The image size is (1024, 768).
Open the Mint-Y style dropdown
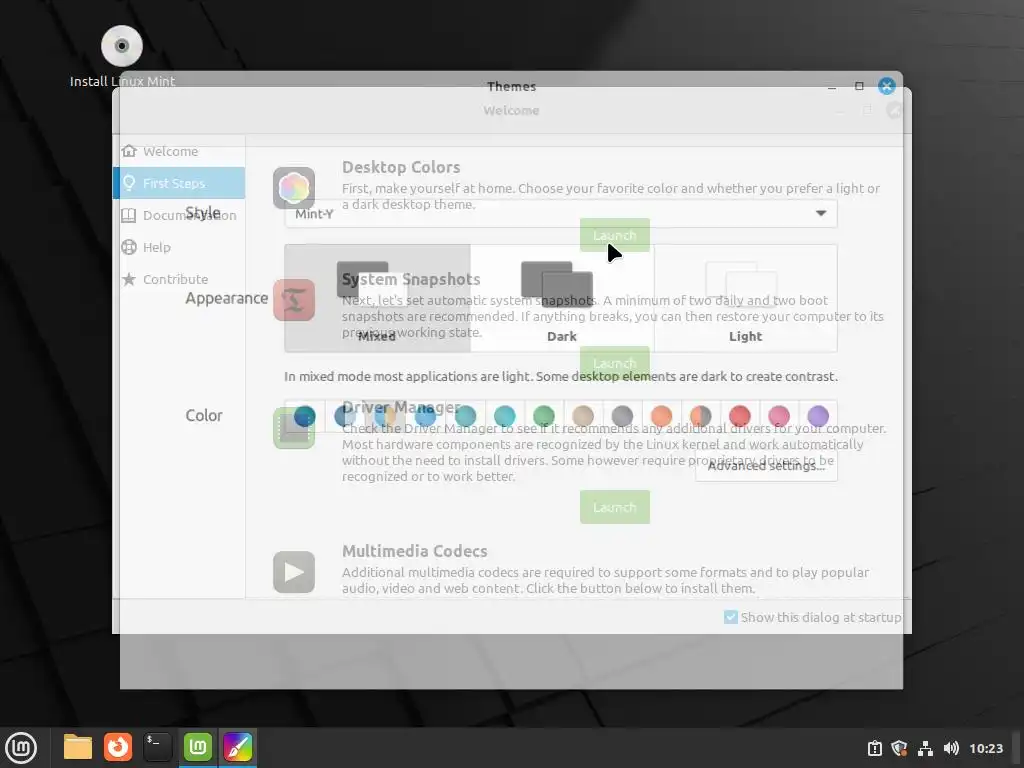561,214
